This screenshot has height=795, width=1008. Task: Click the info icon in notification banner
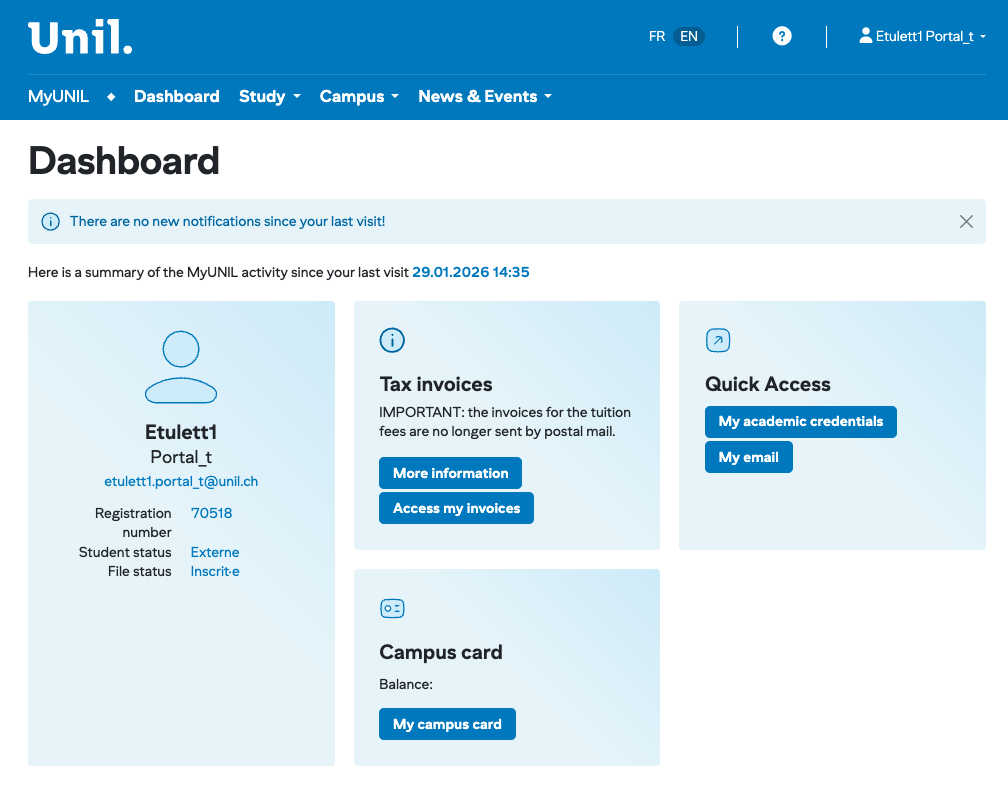(x=50, y=221)
